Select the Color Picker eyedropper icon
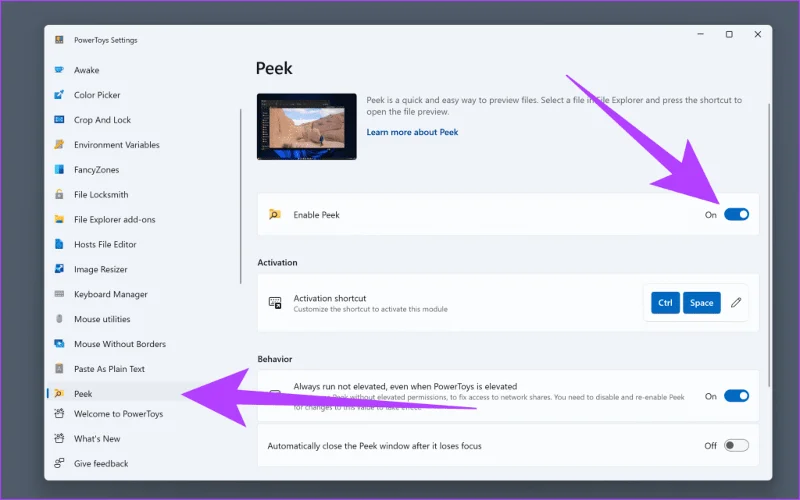The height and width of the screenshot is (500, 800). (59, 95)
